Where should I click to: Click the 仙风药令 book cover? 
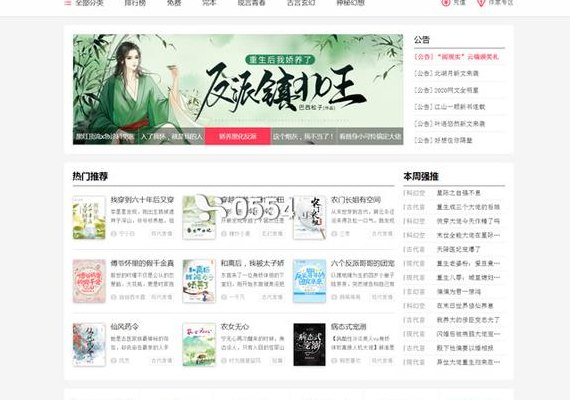pyautogui.click(x=89, y=345)
